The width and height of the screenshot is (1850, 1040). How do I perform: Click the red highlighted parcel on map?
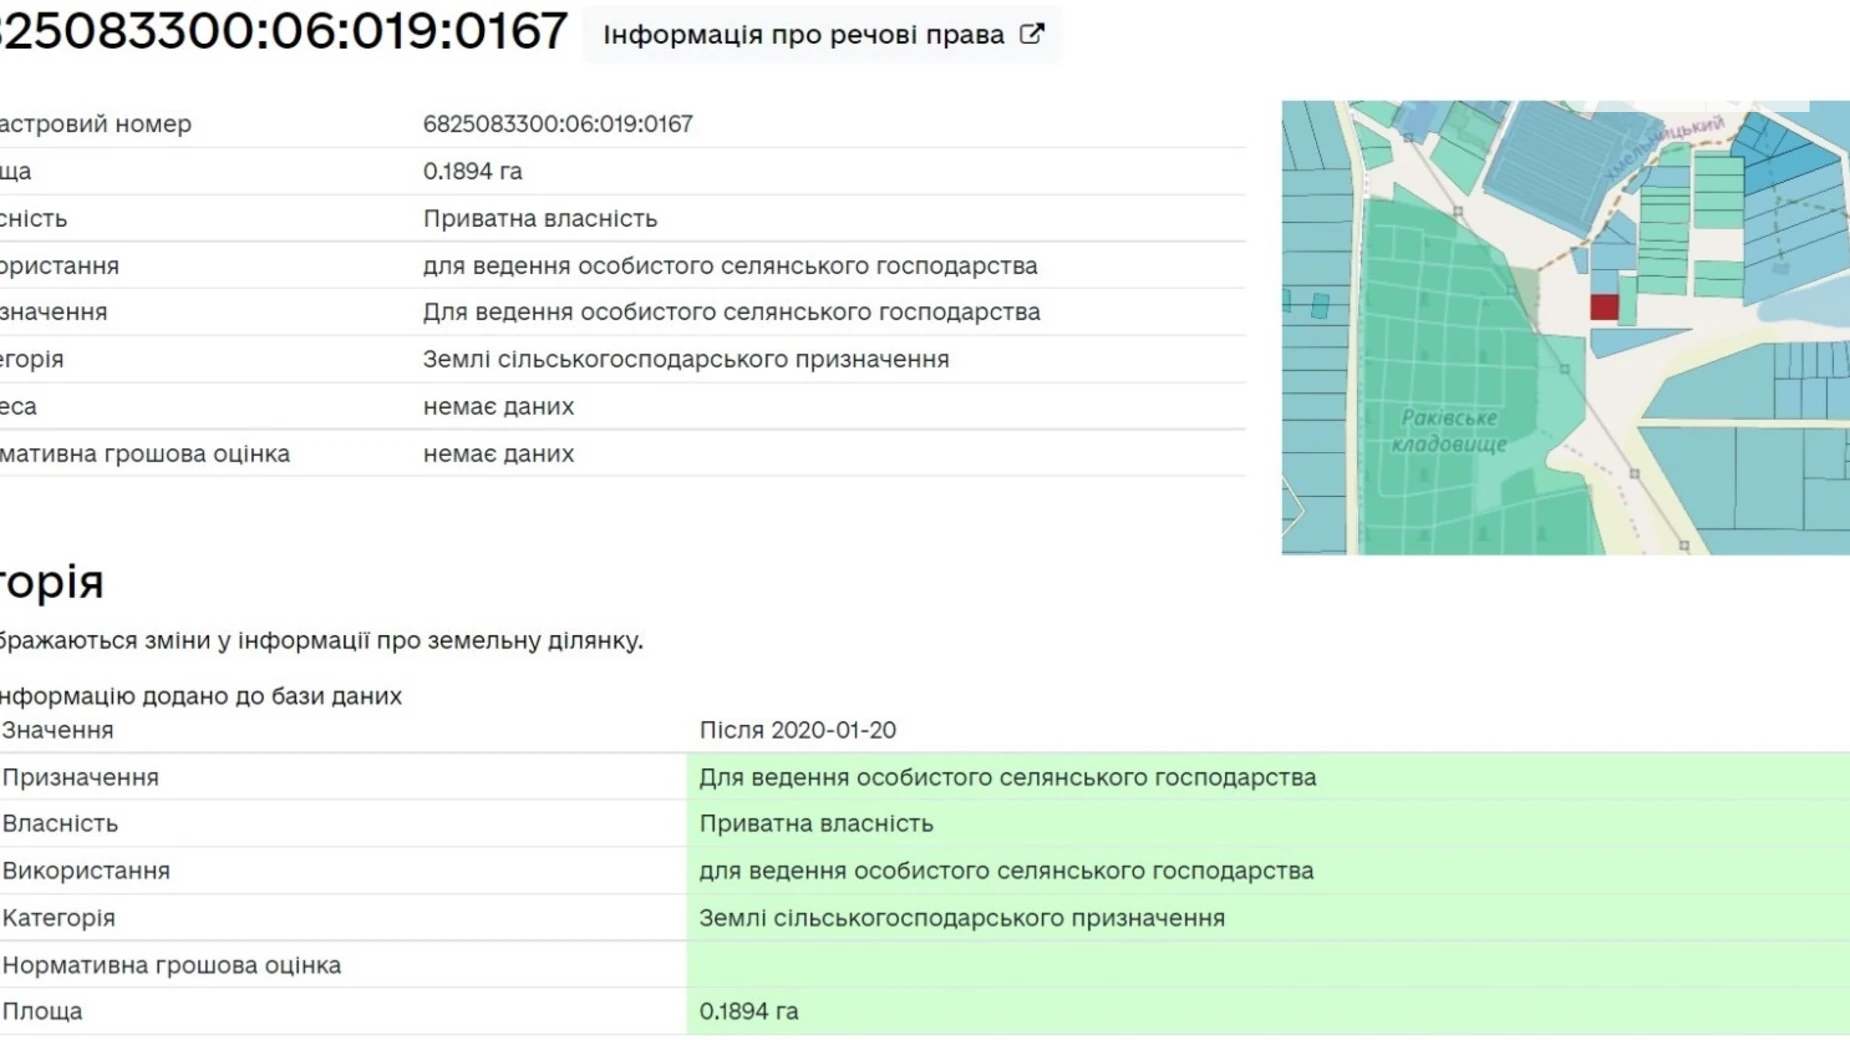pos(1604,307)
